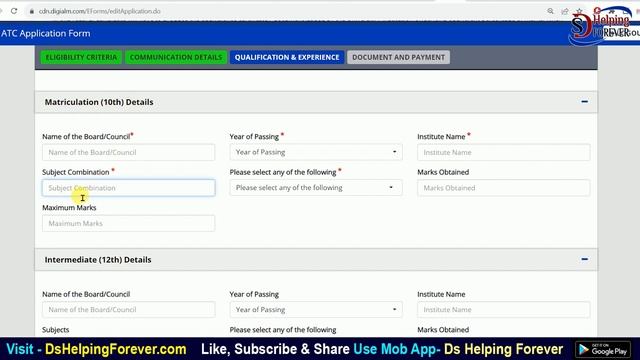This screenshot has height=360, width=640.
Task: Click the 10th Institute Name field
Action: coord(503,152)
